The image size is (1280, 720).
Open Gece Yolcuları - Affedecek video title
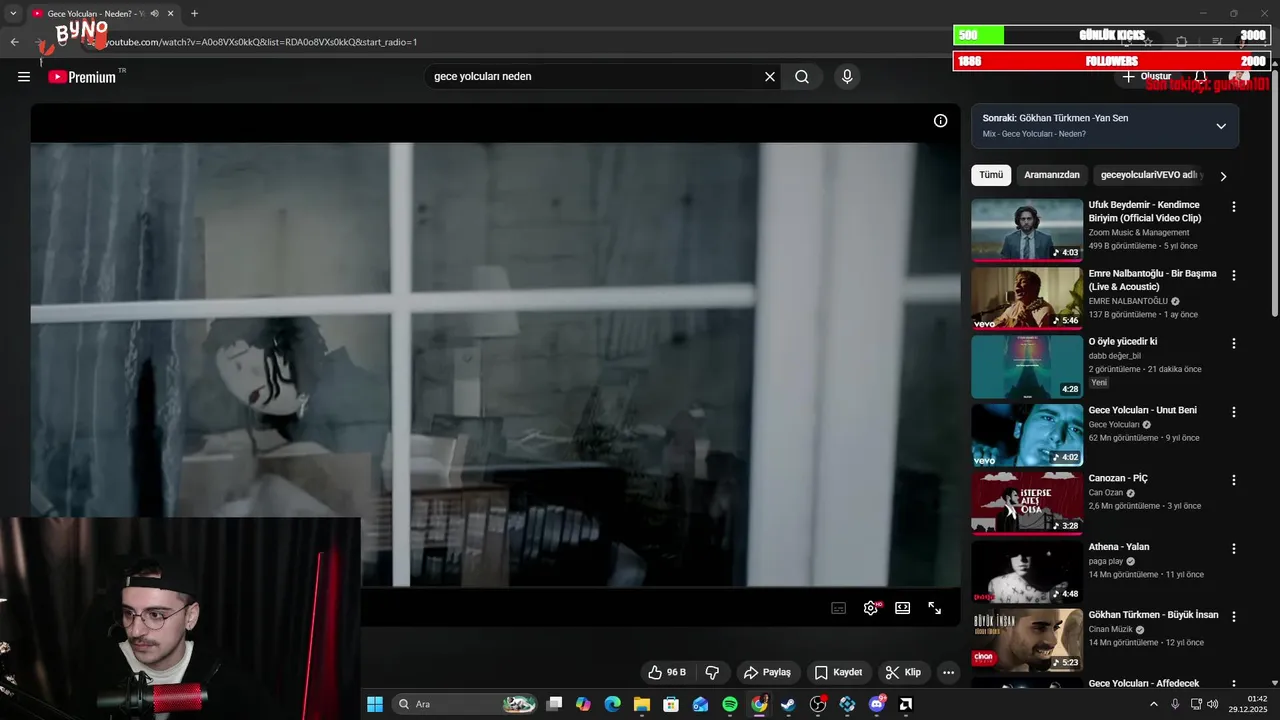(1144, 684)
